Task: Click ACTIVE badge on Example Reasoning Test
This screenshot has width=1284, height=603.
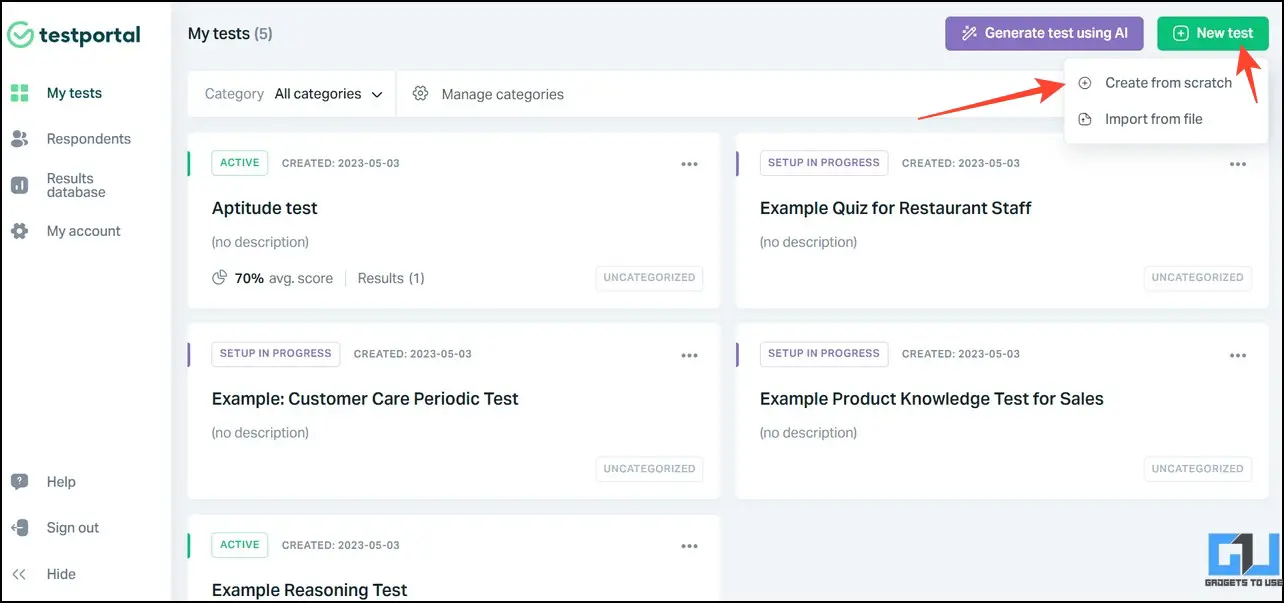Action: coord(240,545)
